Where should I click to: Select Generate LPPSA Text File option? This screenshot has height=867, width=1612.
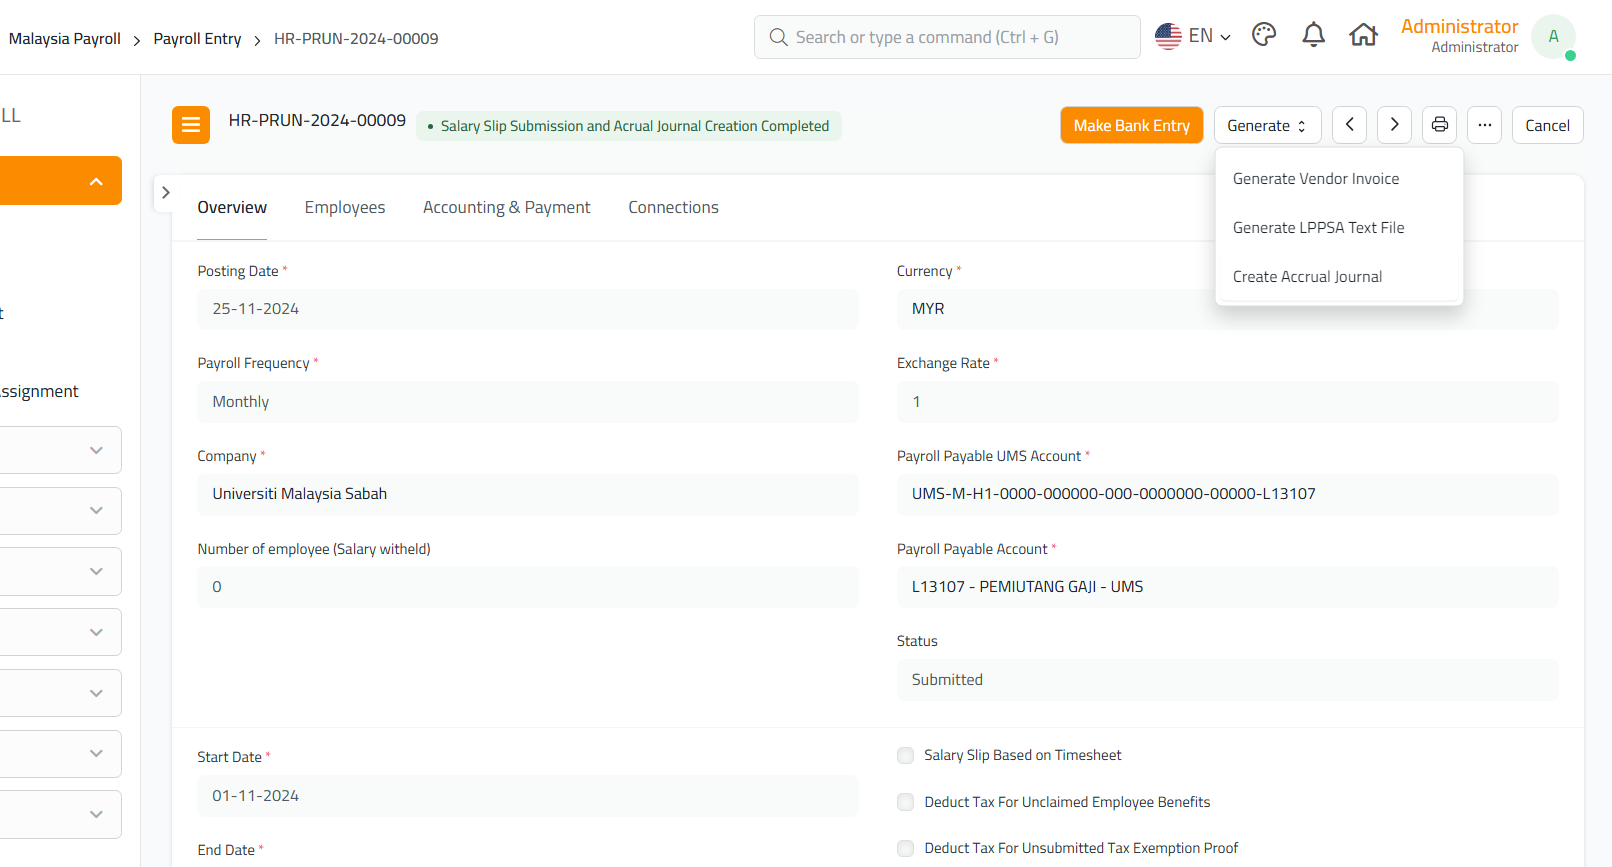click(x=1318, y=228)
